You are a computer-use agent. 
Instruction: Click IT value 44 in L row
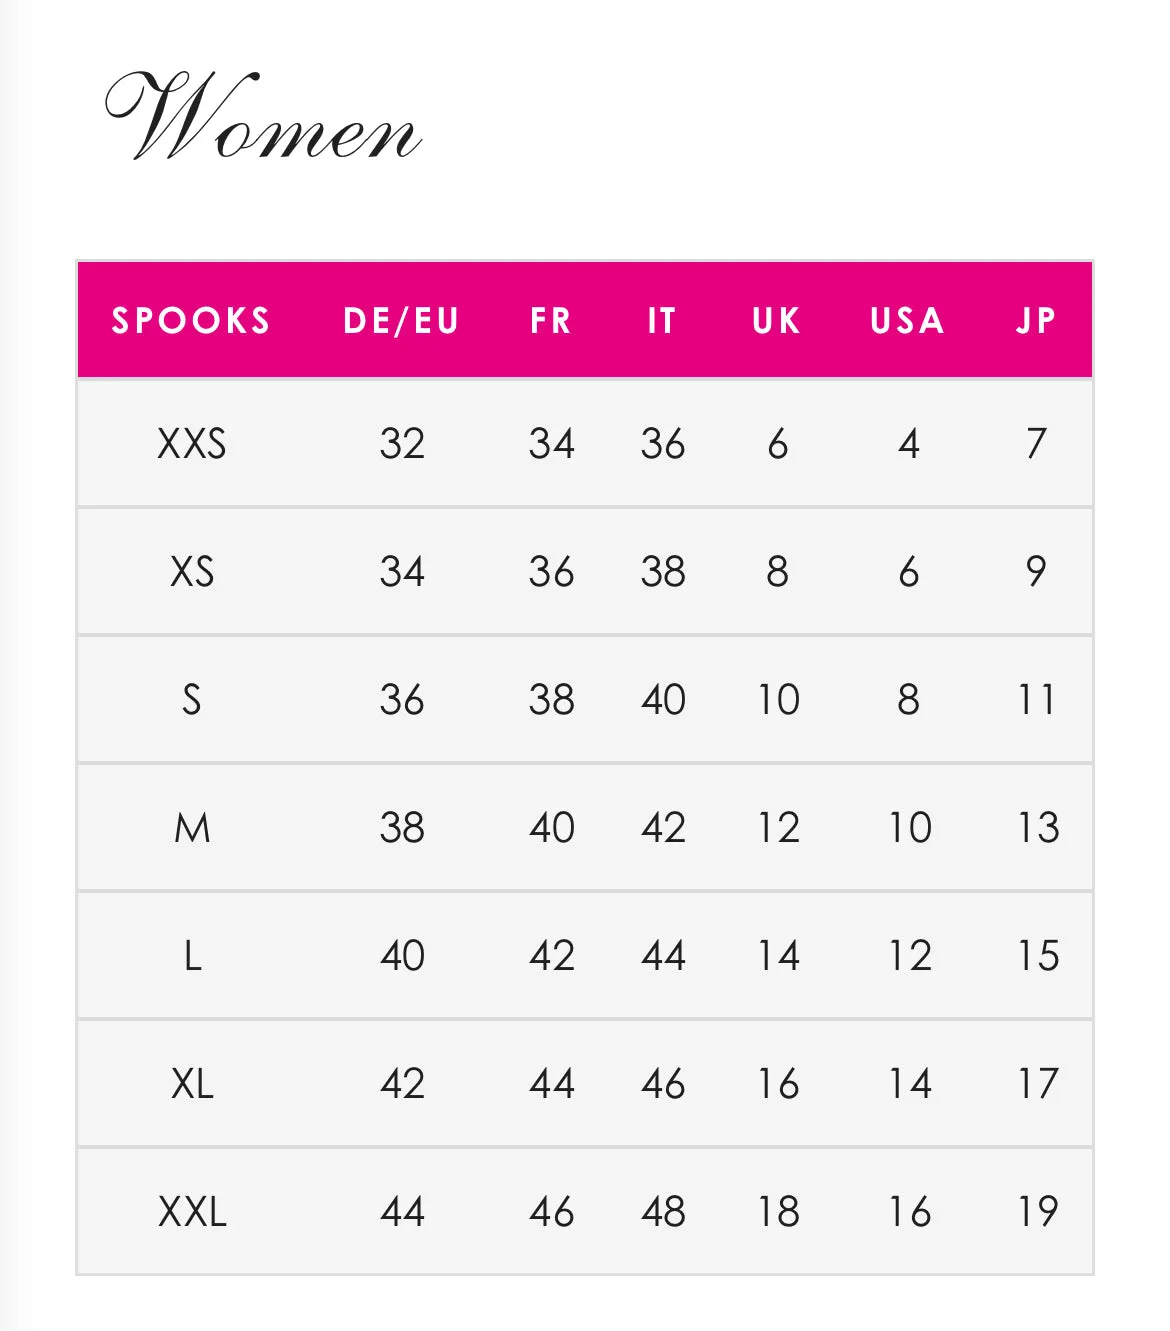(x=663, y=955)
